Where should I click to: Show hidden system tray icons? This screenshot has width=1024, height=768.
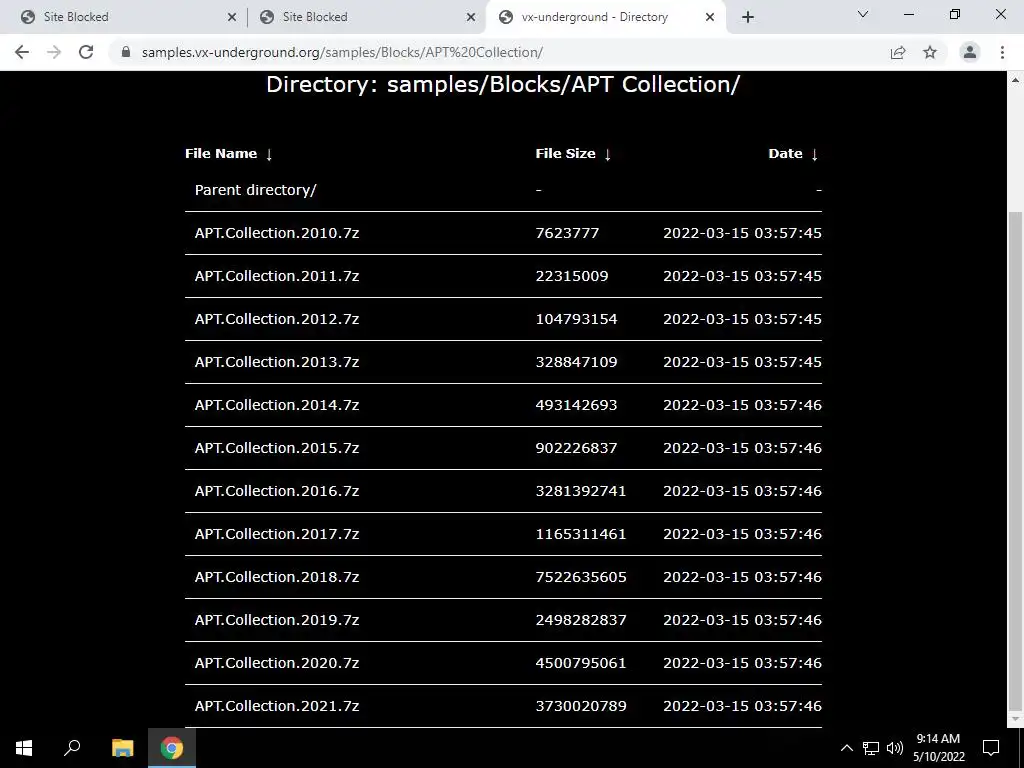846,748
